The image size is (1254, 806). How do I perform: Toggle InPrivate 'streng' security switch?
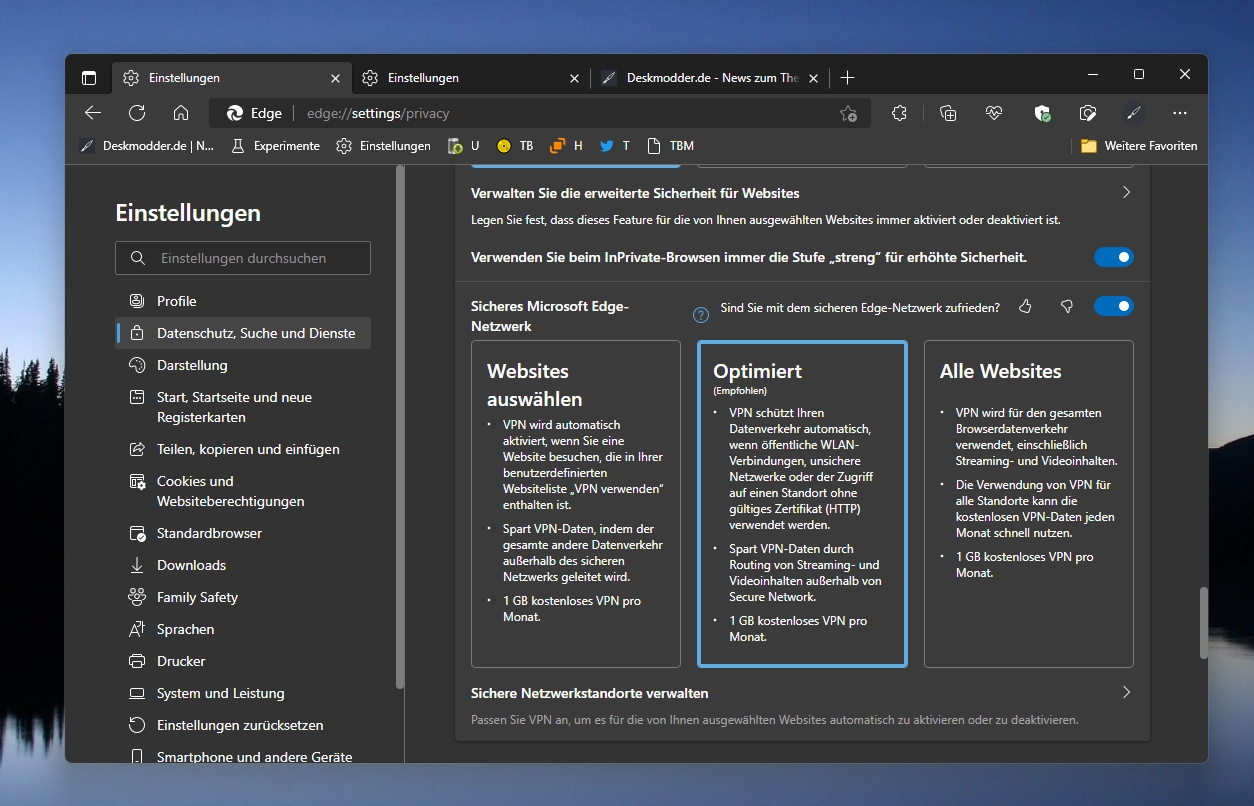point(1113,258)
